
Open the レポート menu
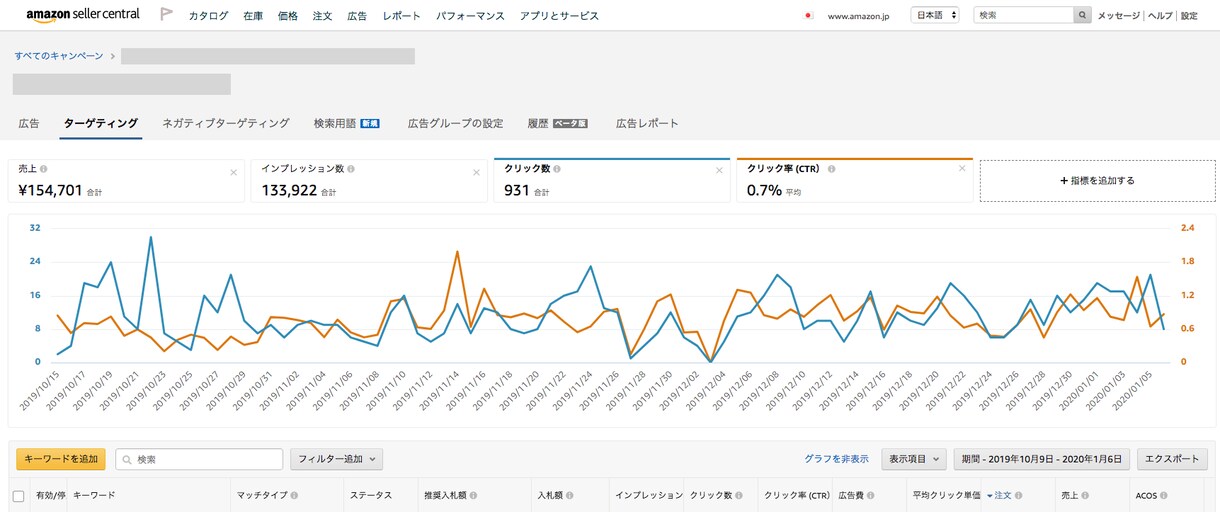[402, 16]
